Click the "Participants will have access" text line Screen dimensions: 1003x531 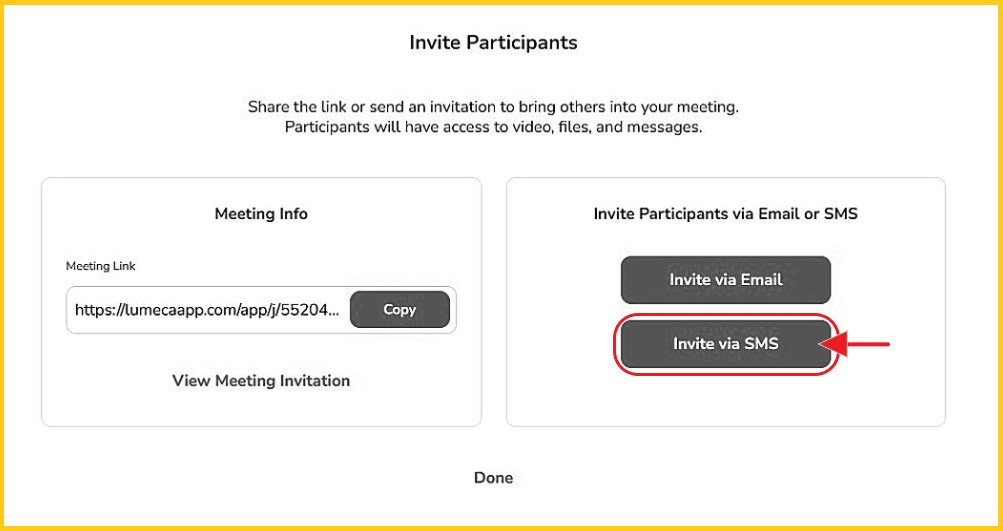pyautogui.click(x=493, y=127)
